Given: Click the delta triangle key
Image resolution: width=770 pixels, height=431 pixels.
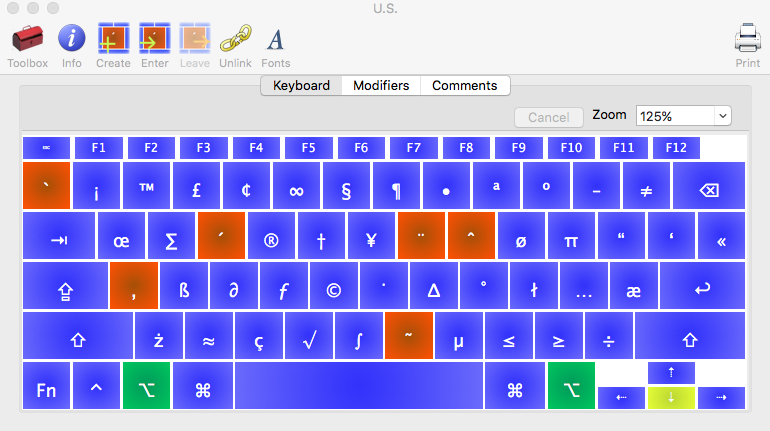Looking at the screenshot, I should pyautogui.click(x=434, y=286).
